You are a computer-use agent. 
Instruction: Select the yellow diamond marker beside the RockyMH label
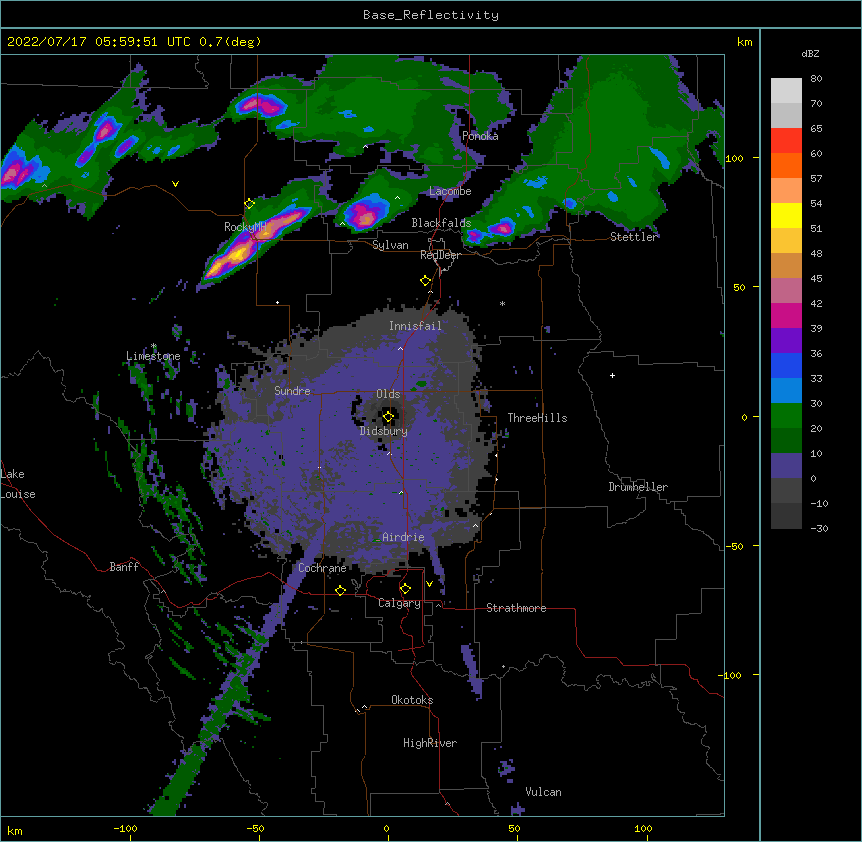click(249, 204)
